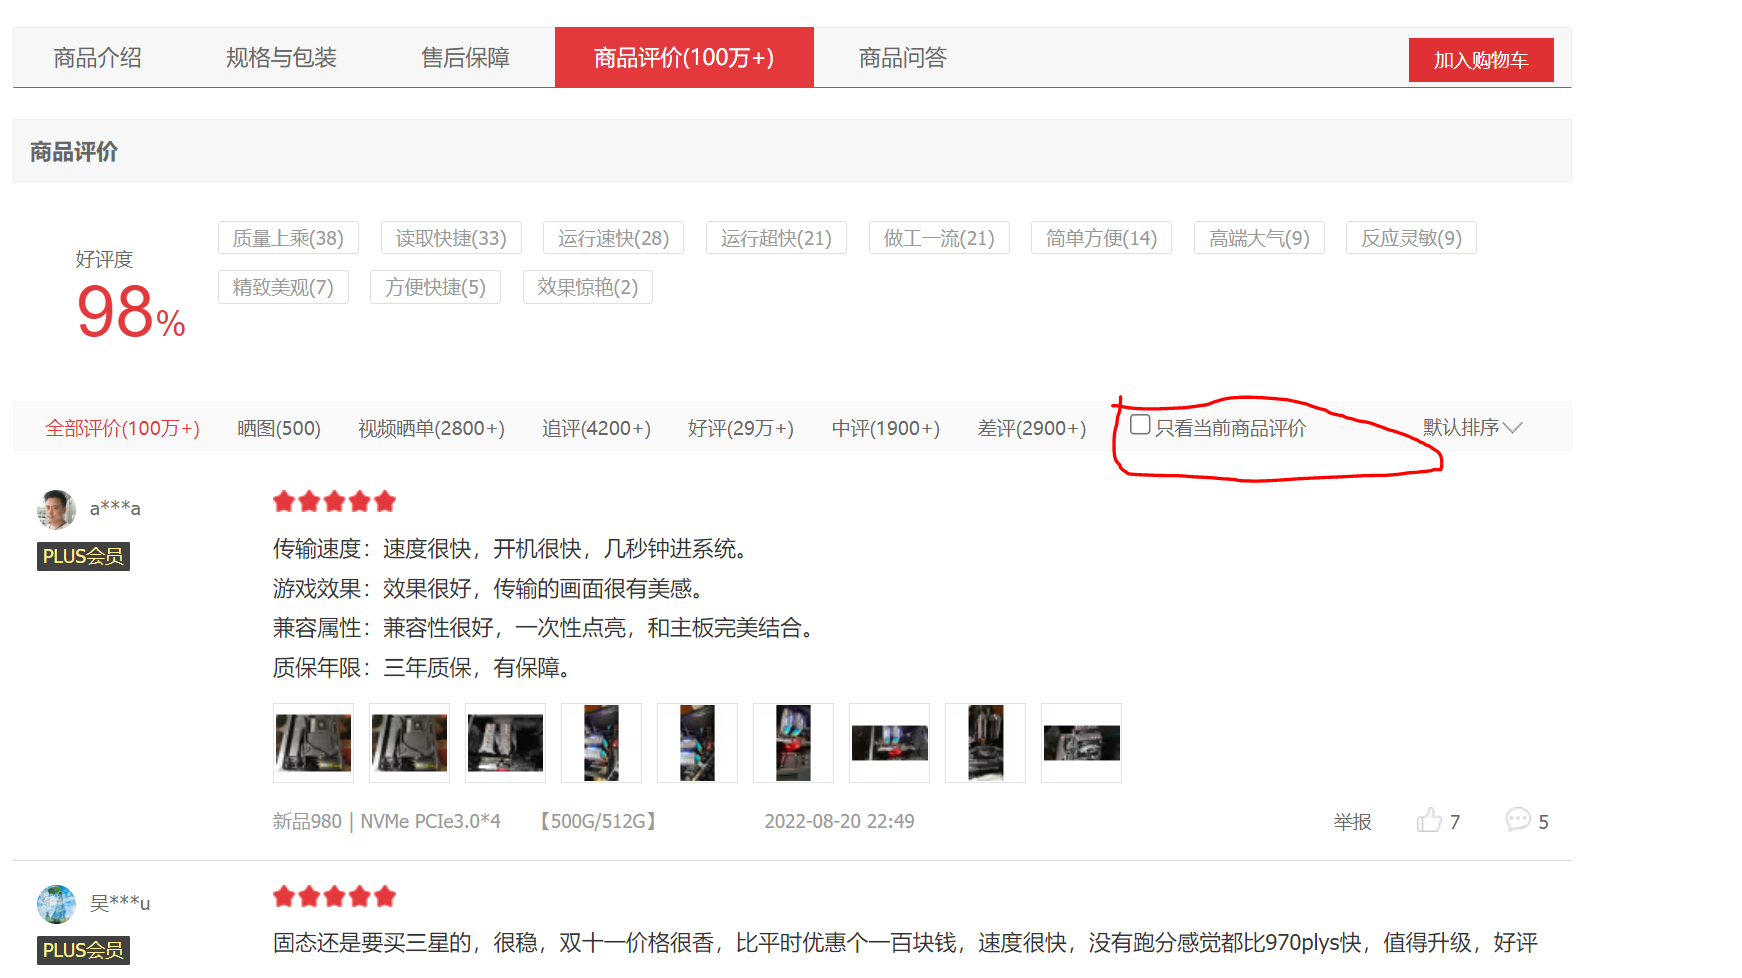Select tag 高端大气(9)
1742x978 pixels.
[x=1259, y=238]
